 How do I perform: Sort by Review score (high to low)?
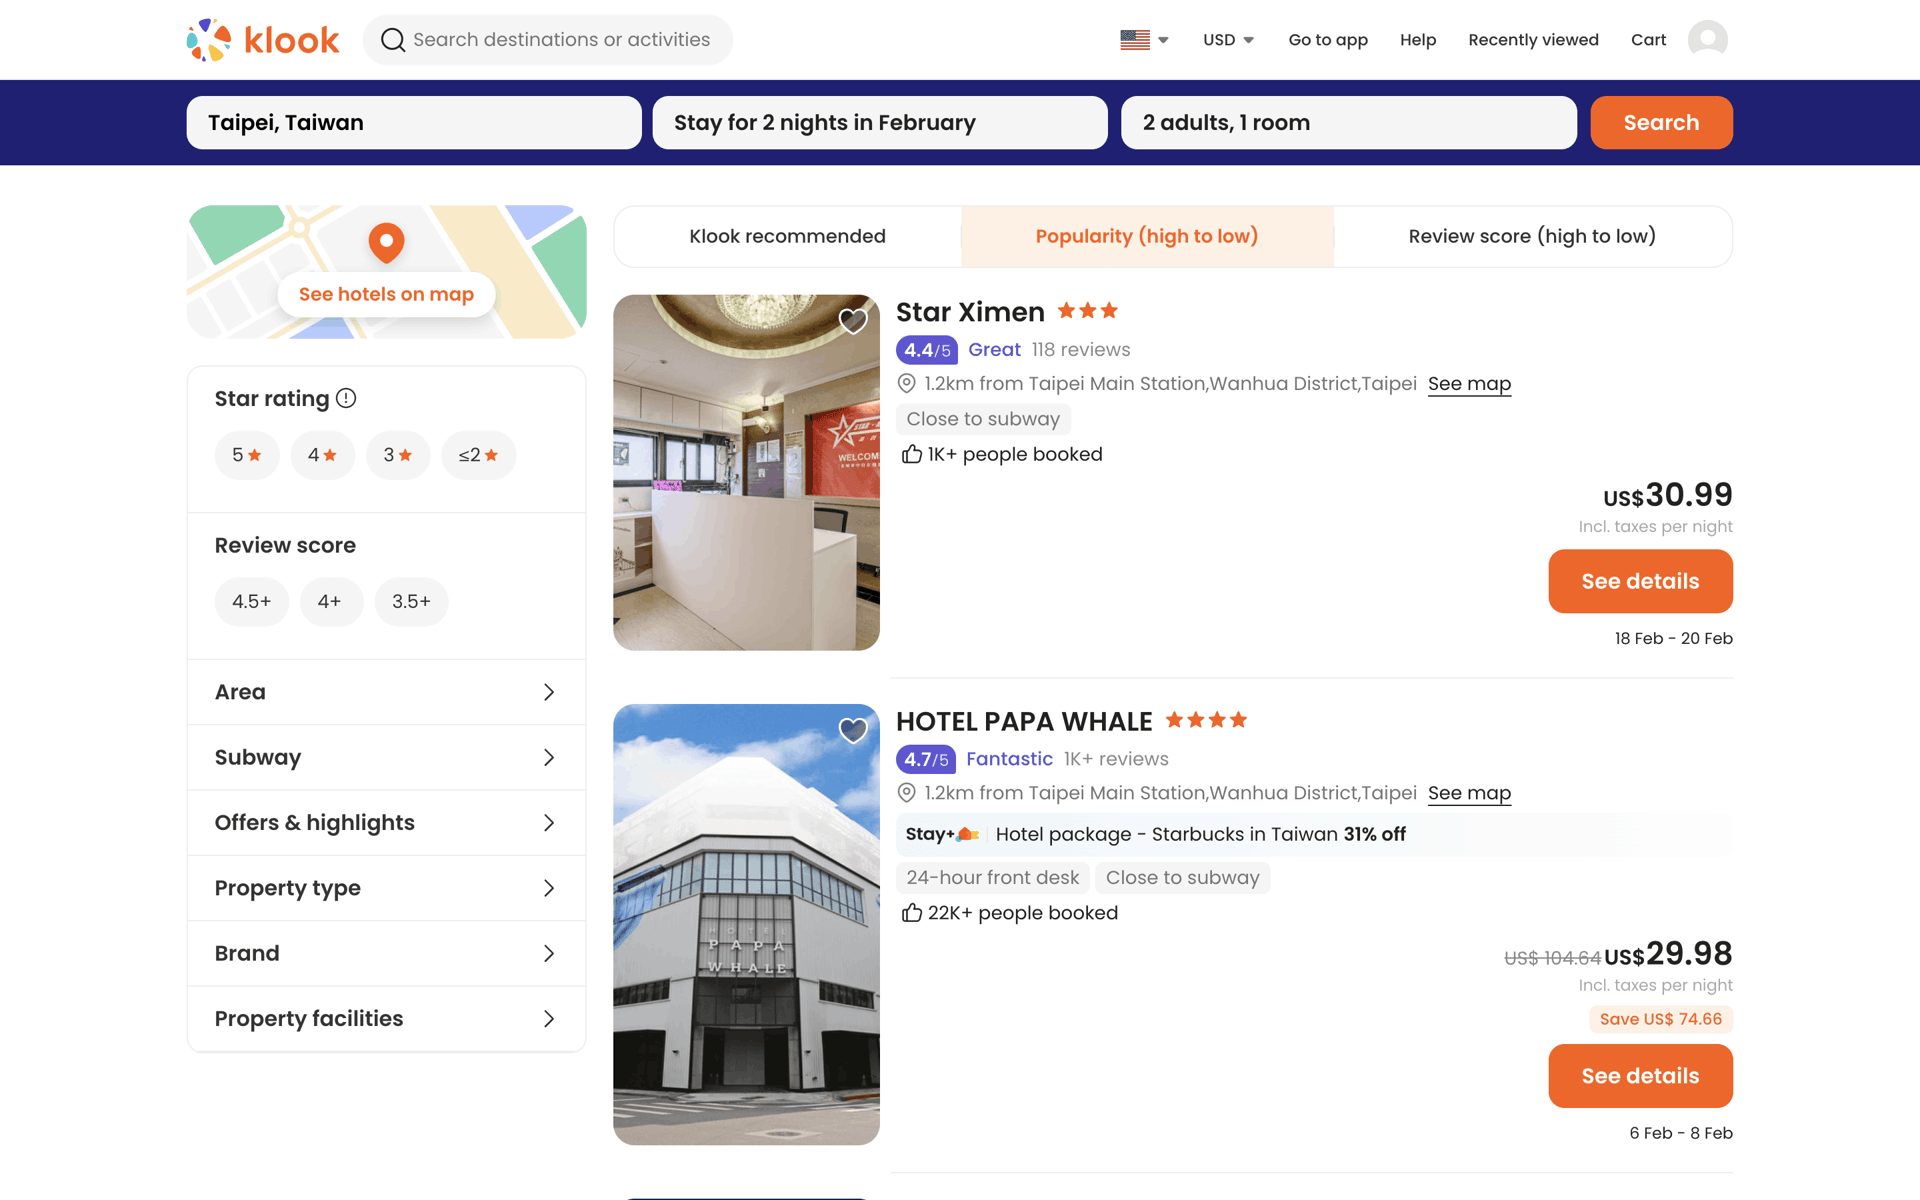[1532, 236]
